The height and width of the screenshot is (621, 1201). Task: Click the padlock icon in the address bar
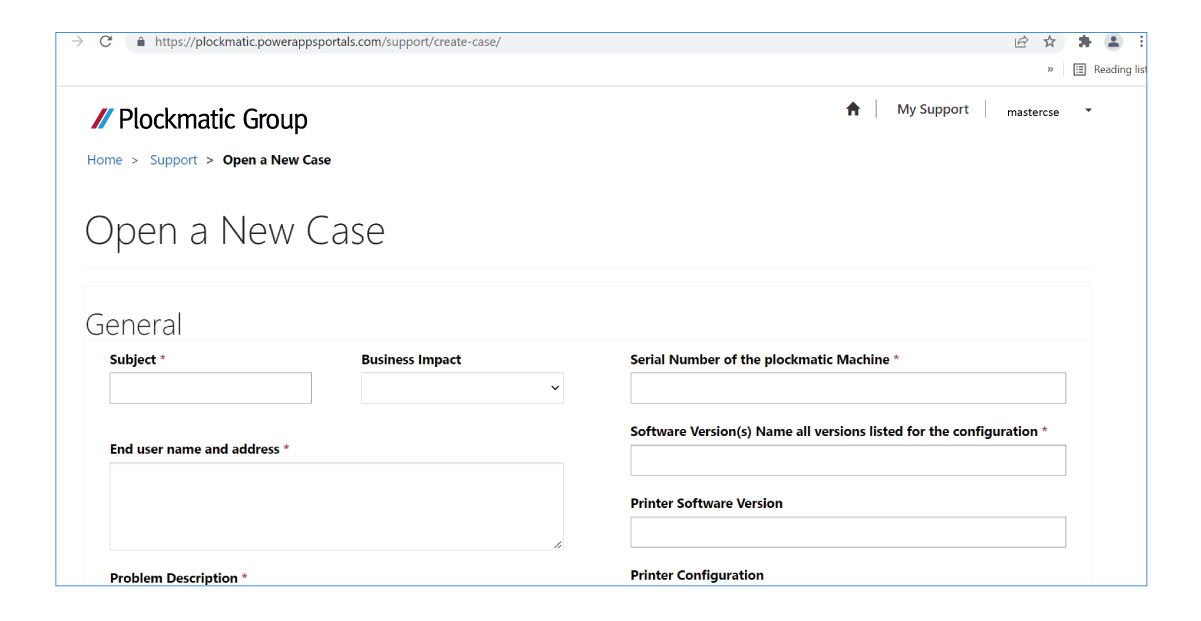pyautogui.click(x=141, y=42)
